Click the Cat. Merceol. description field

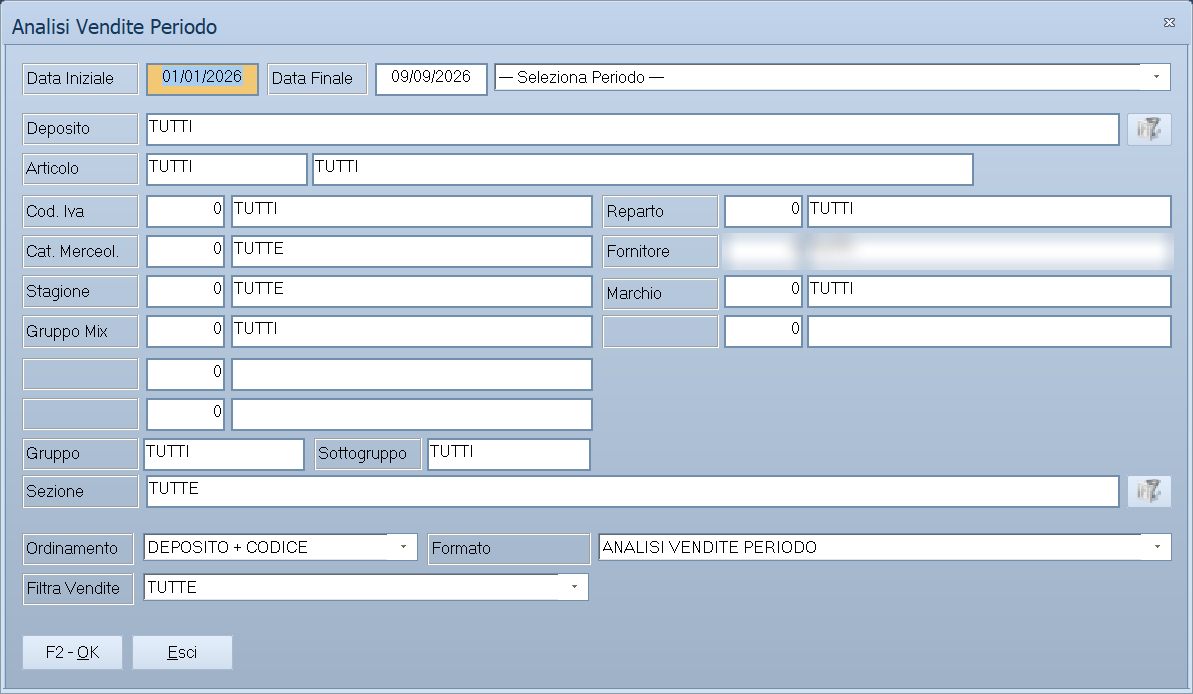tap(412, 251)
